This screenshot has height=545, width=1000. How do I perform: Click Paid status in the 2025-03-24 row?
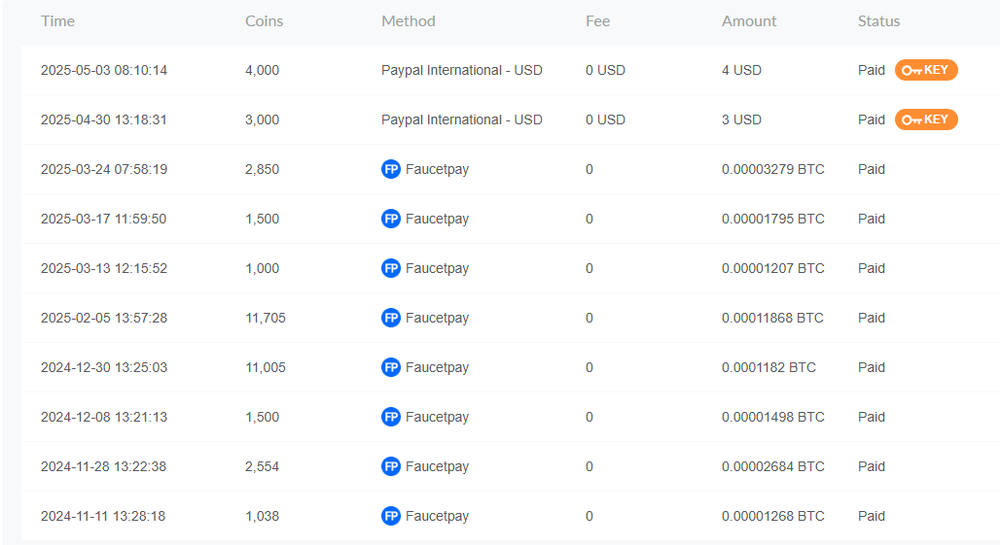[x=871, y=169]
